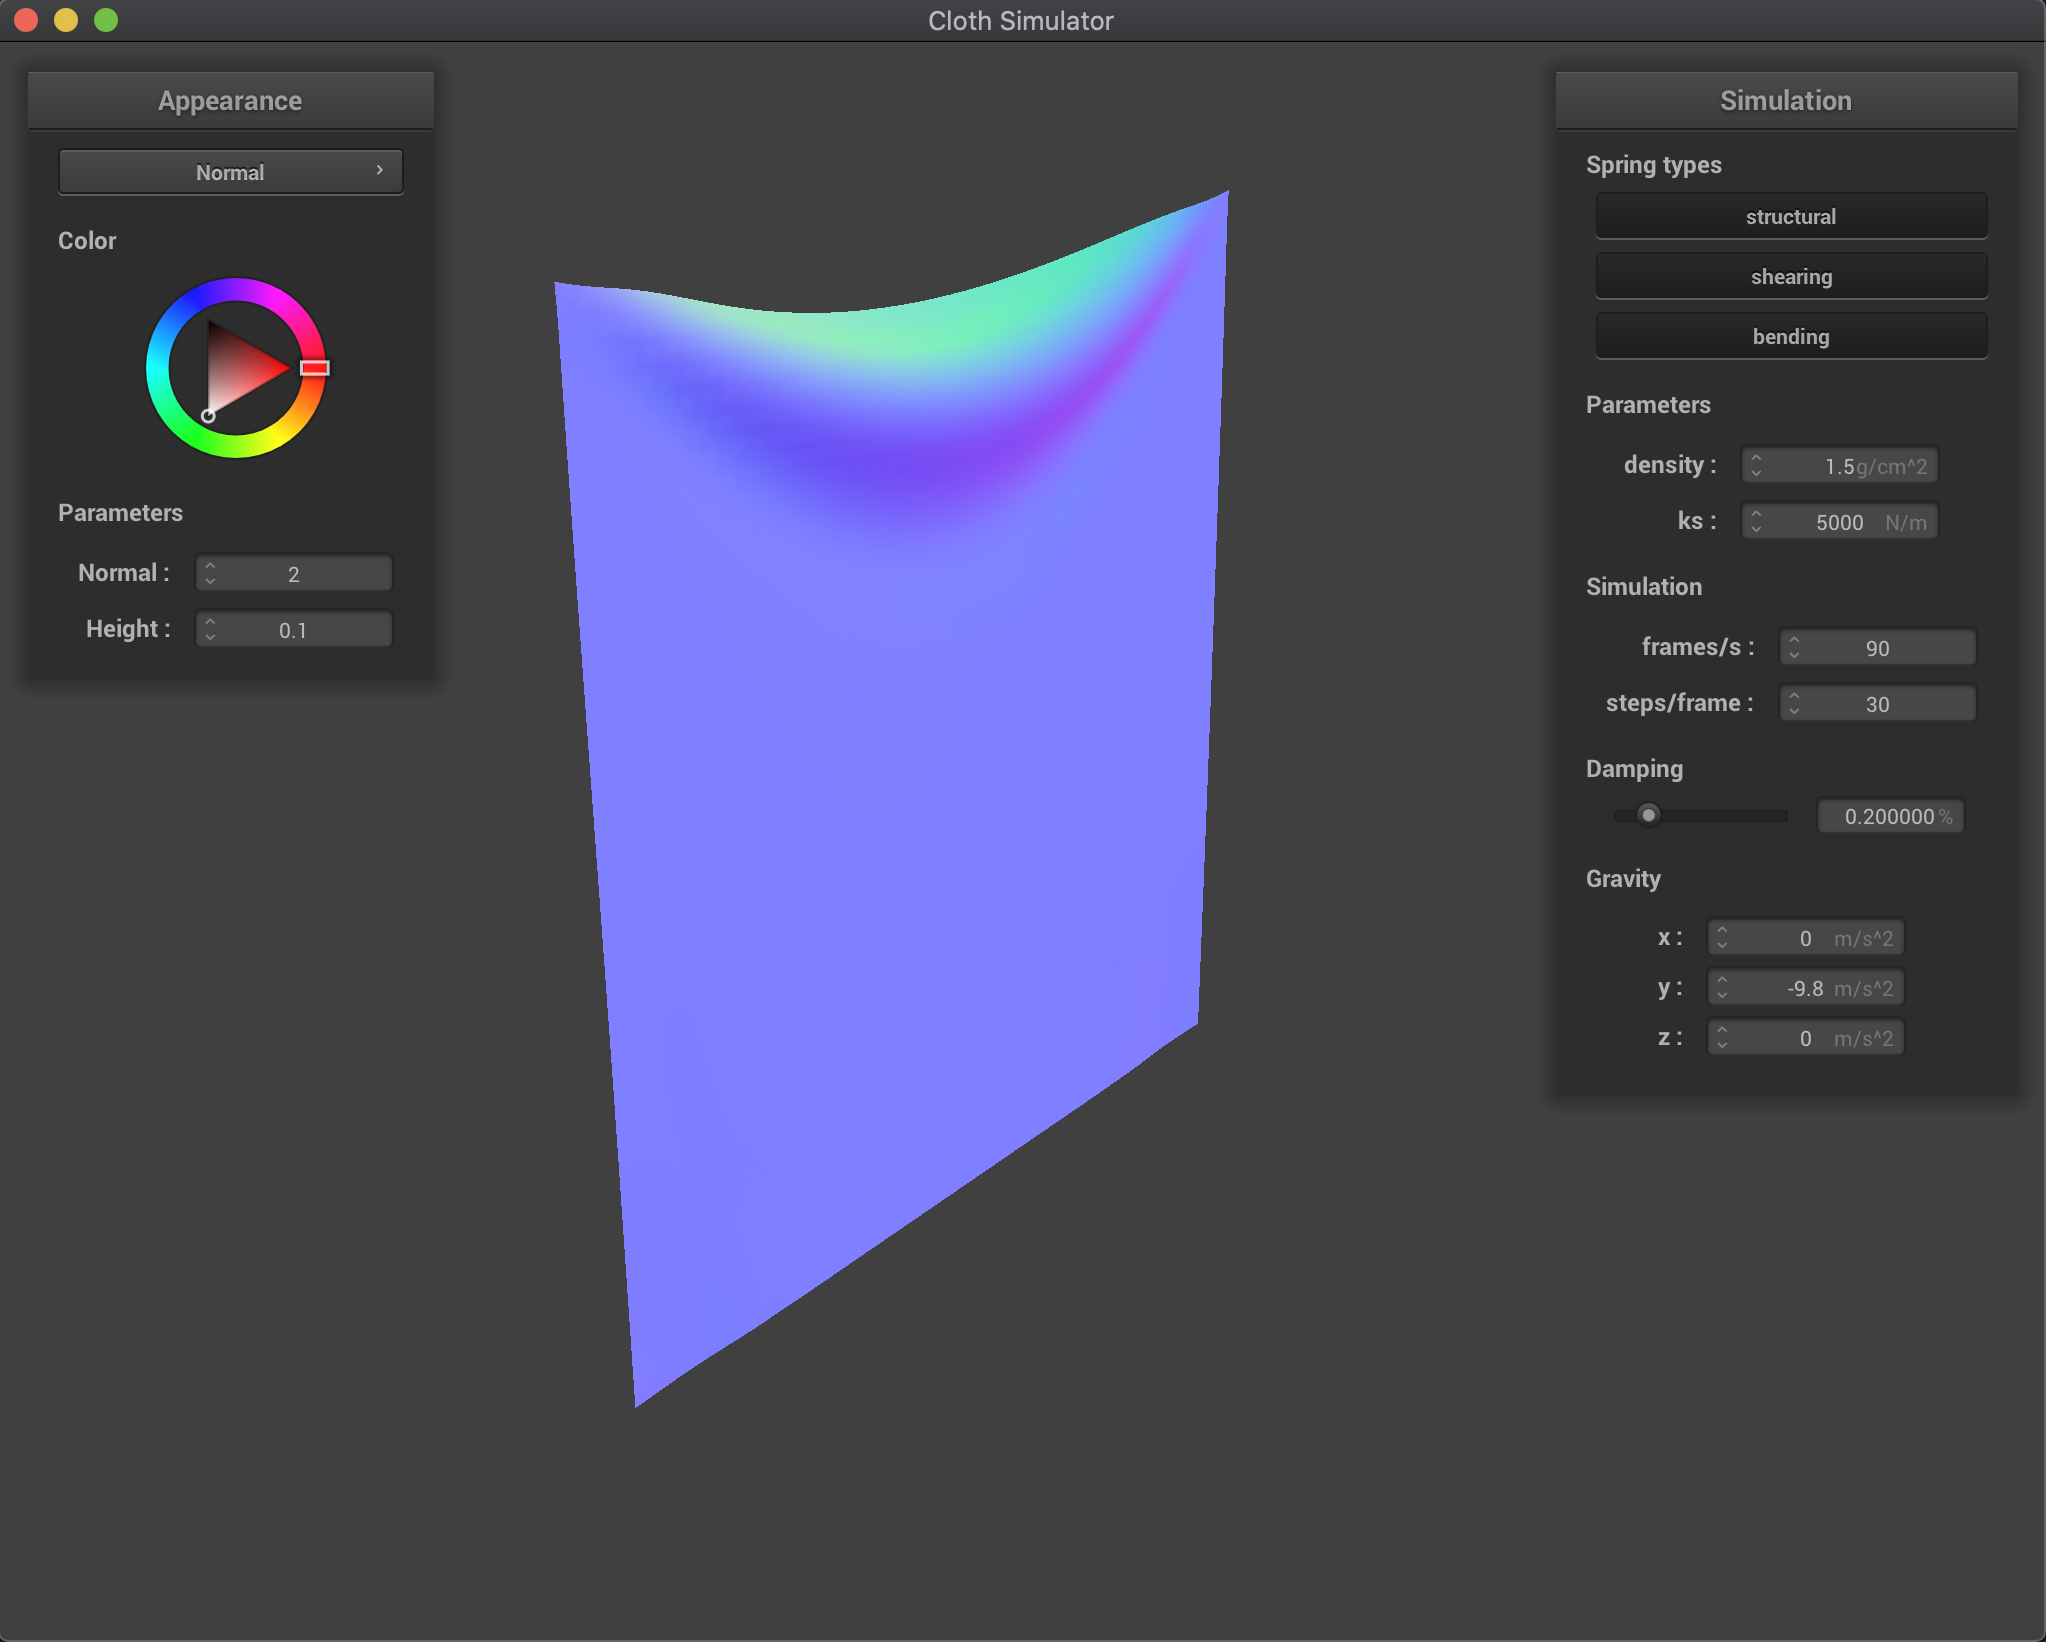The width and height of the screenshot is (2046, 1642).
Task: Click the Damping percentage input field
Action: tap(1888, 816)
